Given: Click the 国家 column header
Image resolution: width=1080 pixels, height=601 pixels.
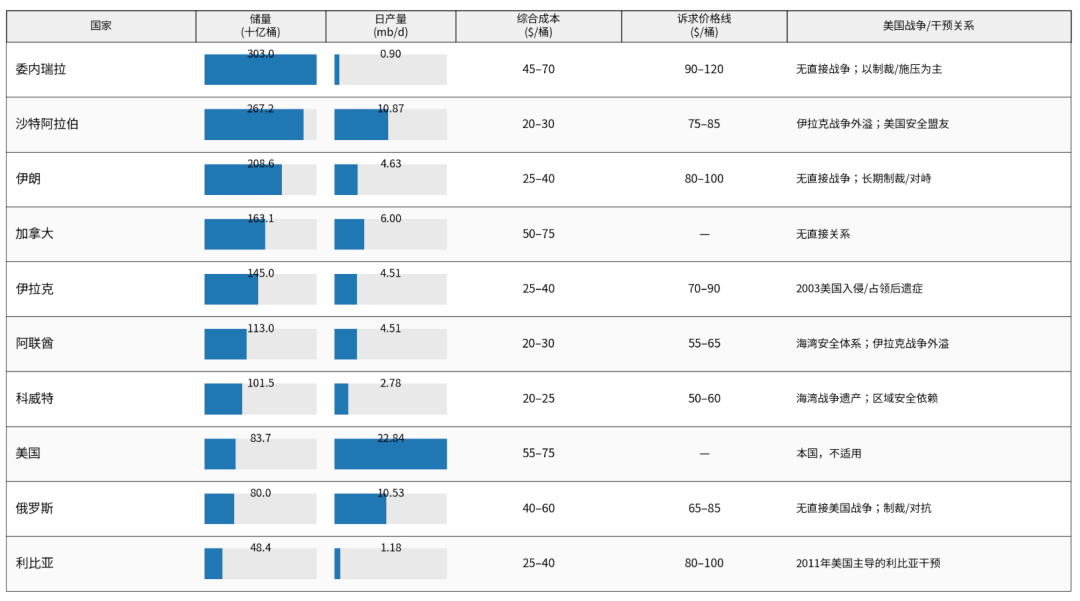Looking at the screenshot, I should (101, 26).
